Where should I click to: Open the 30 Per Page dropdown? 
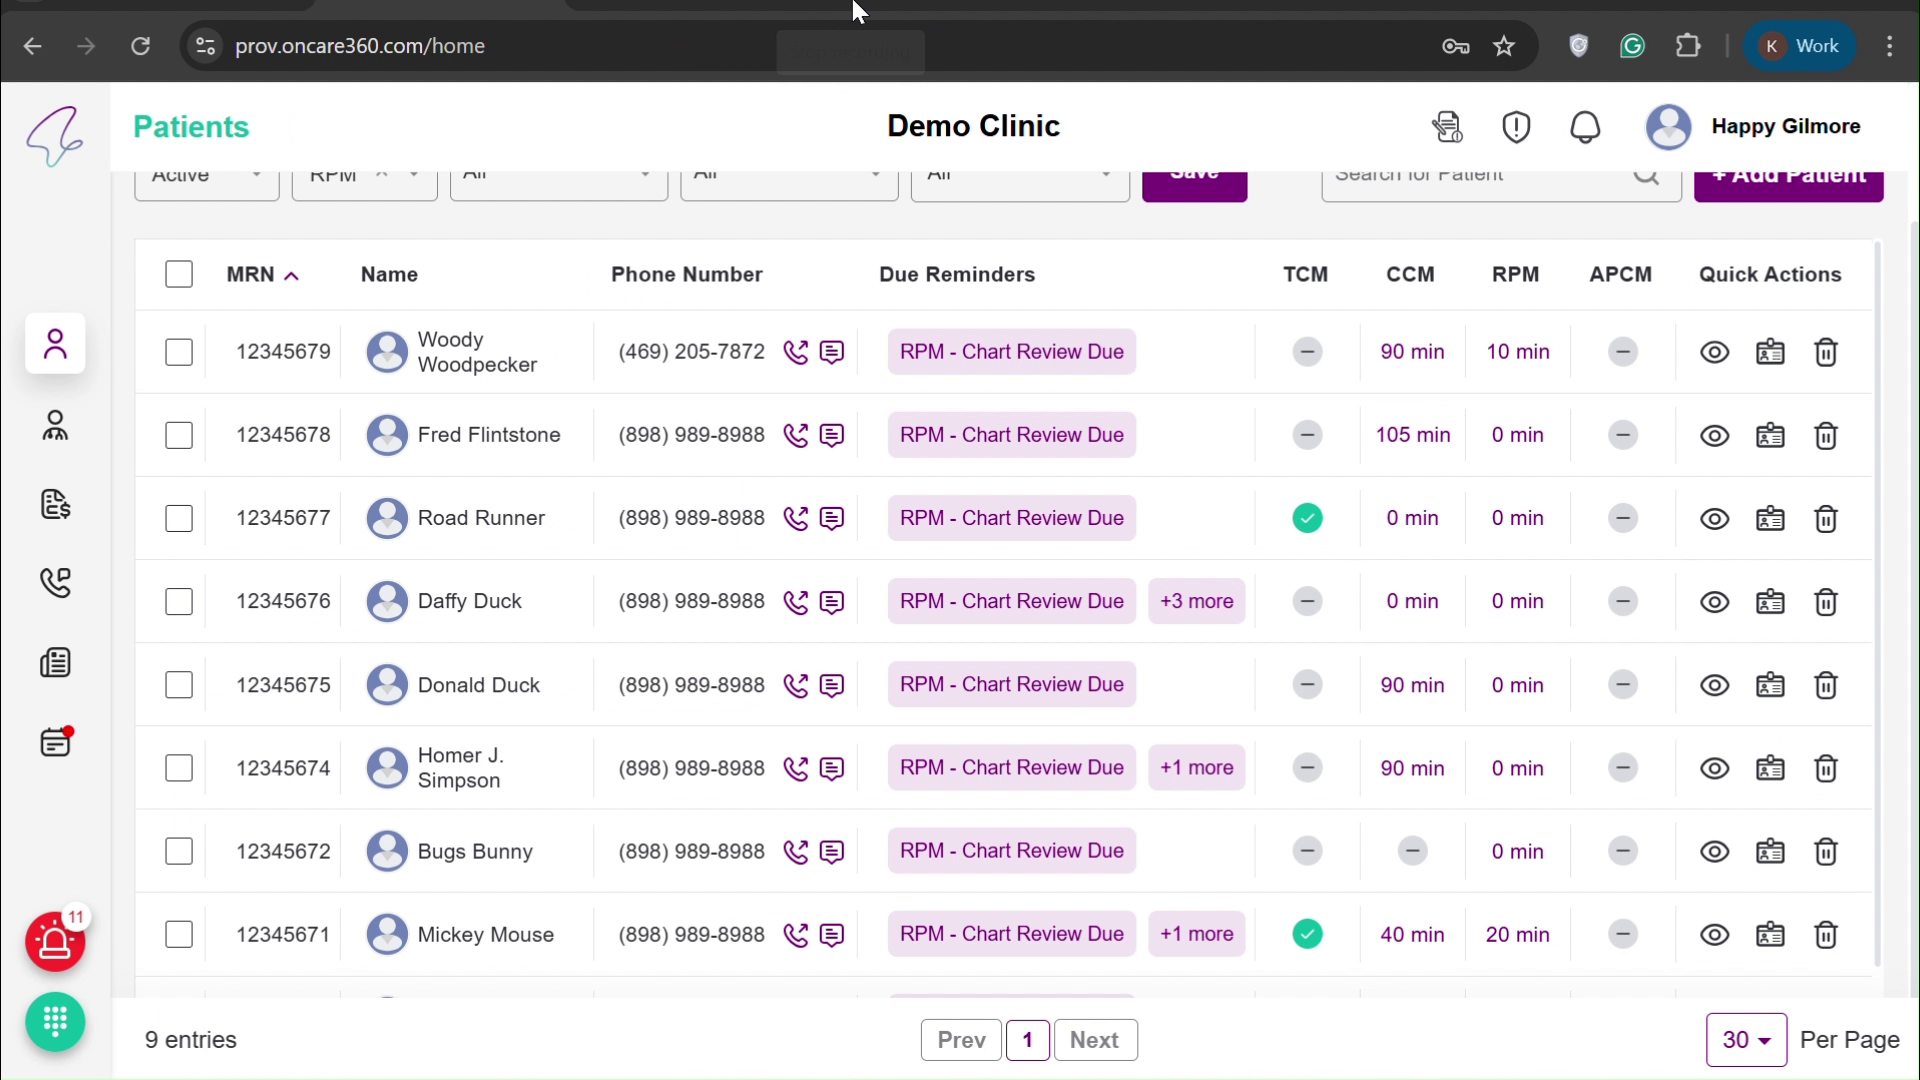coord(1747,1040)
